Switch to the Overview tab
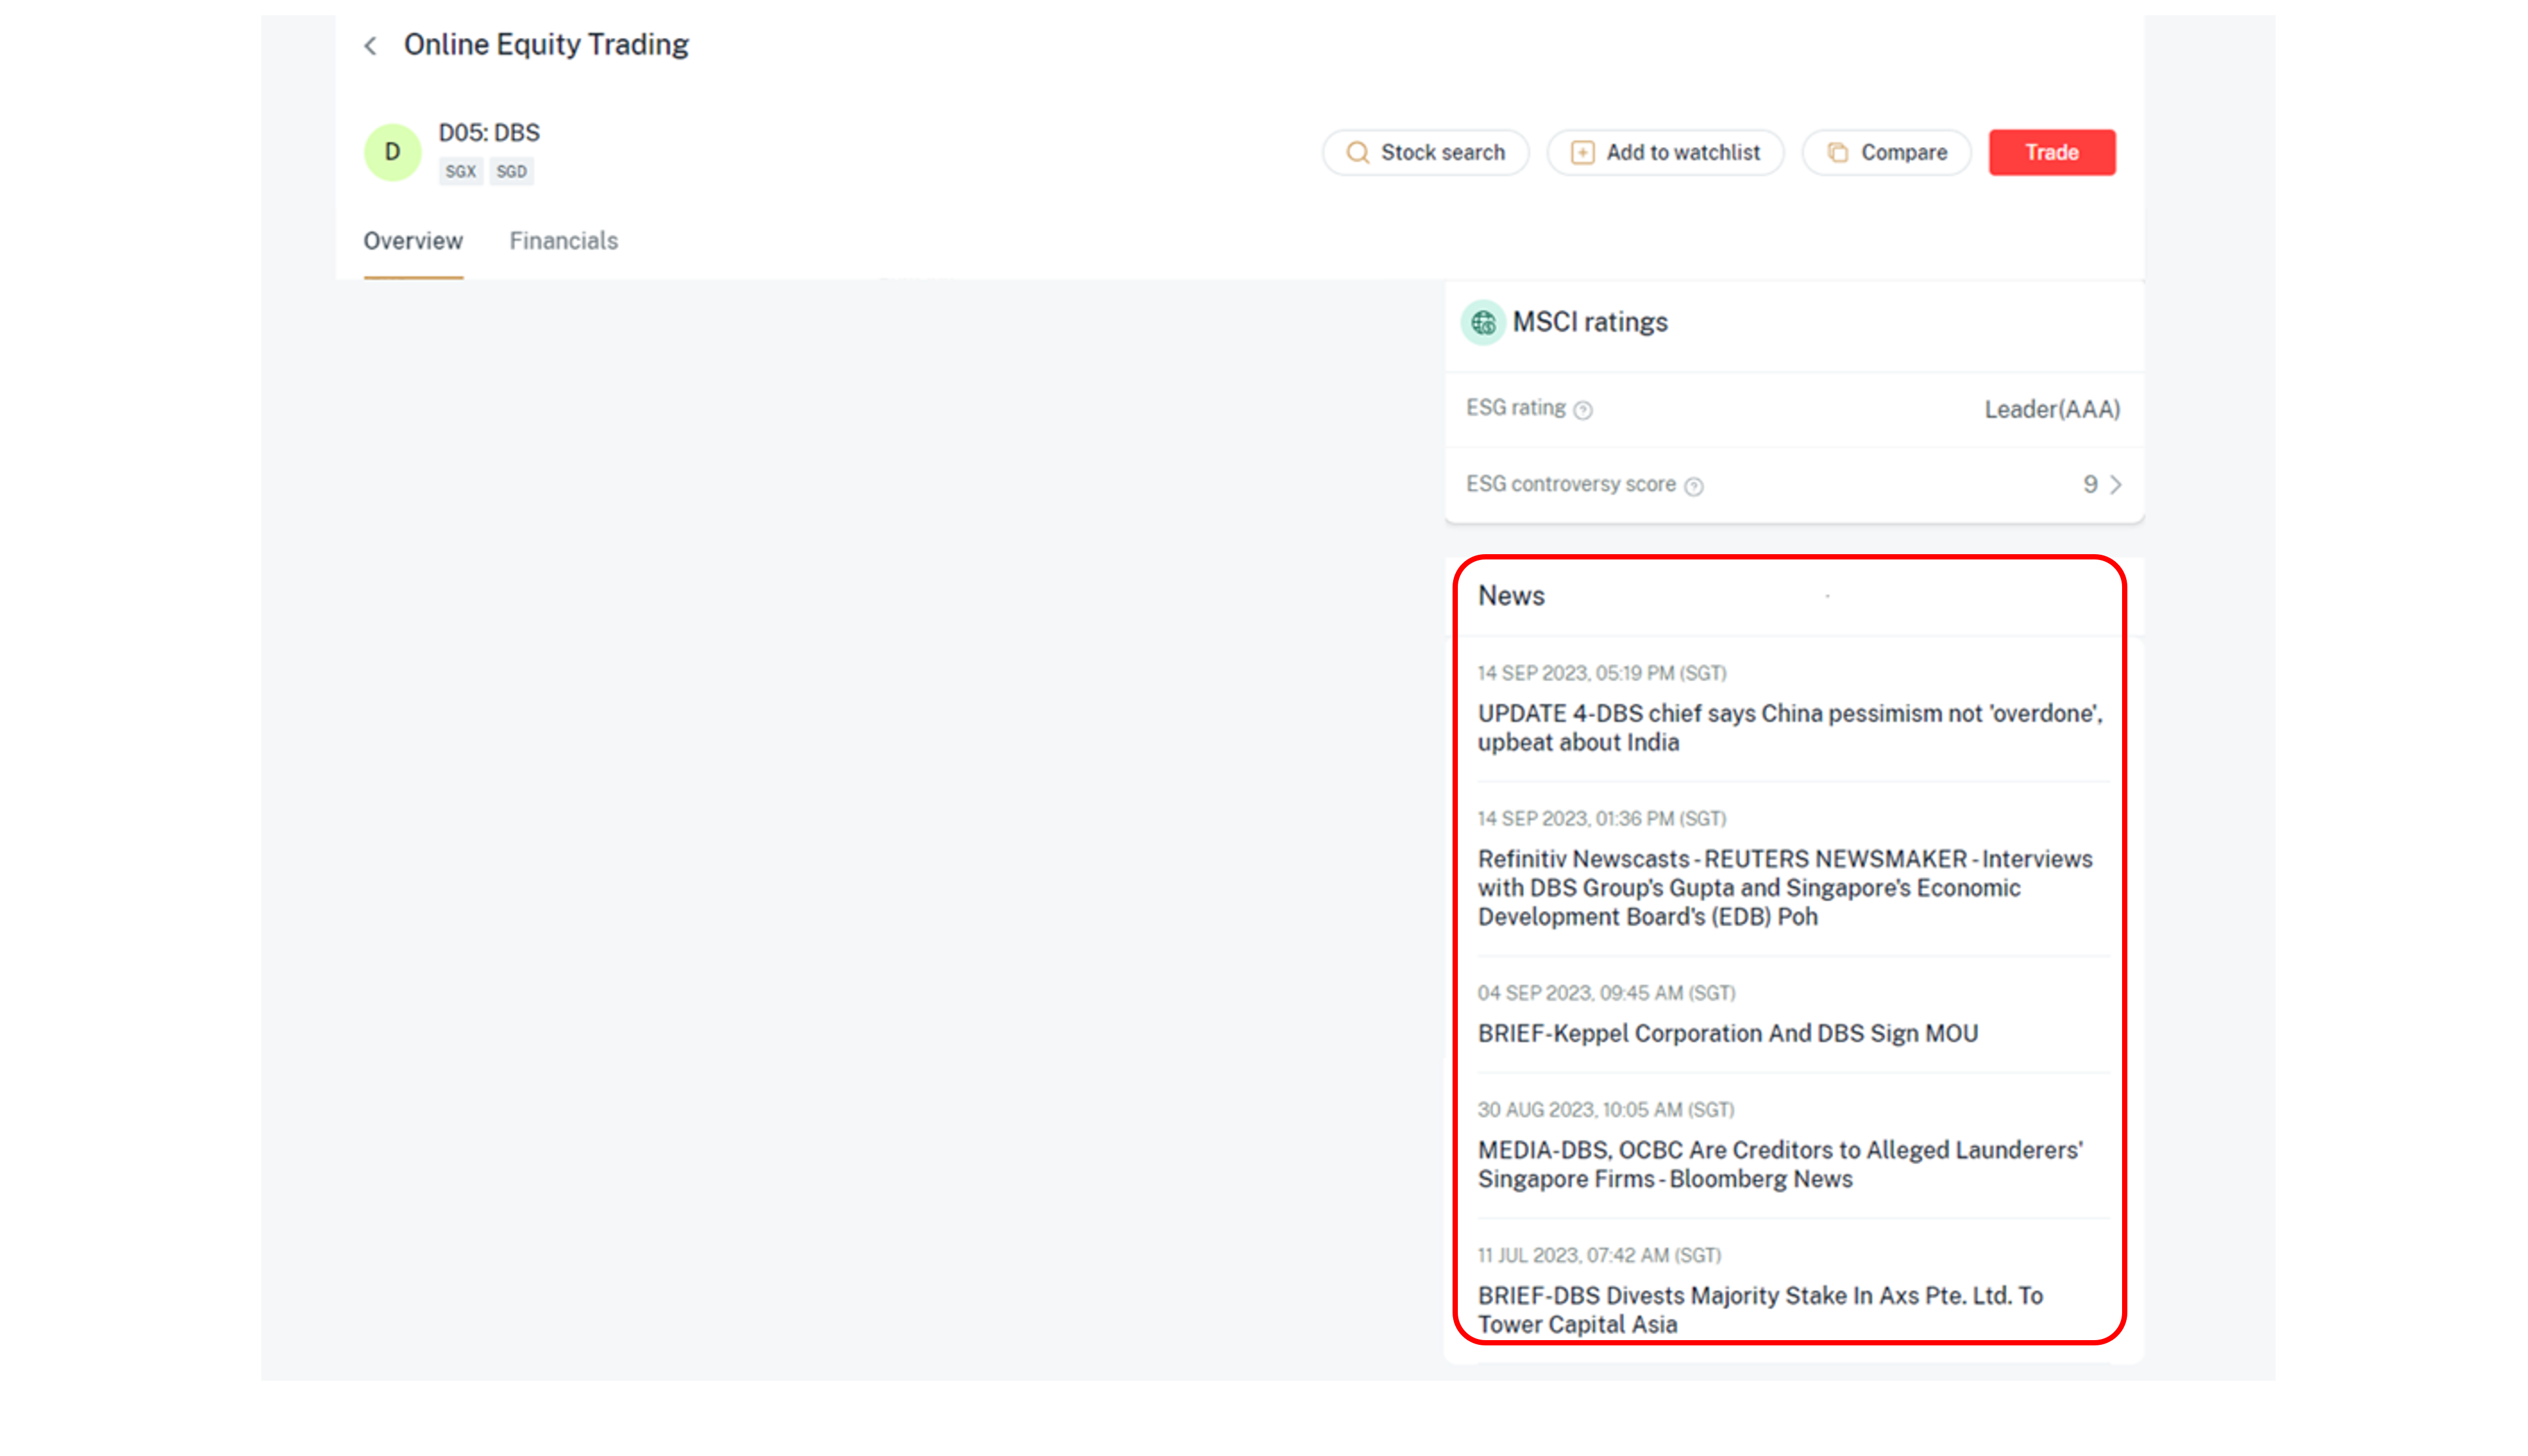 point(413,241)
